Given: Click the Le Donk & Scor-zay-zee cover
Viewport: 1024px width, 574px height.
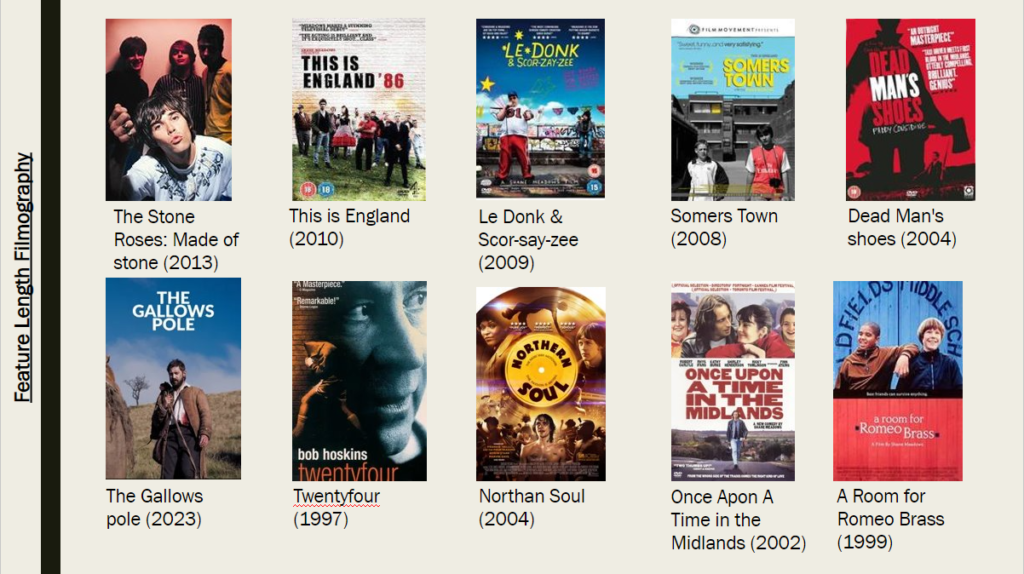Looking at the screenshot, I should [x=540, y=108].
